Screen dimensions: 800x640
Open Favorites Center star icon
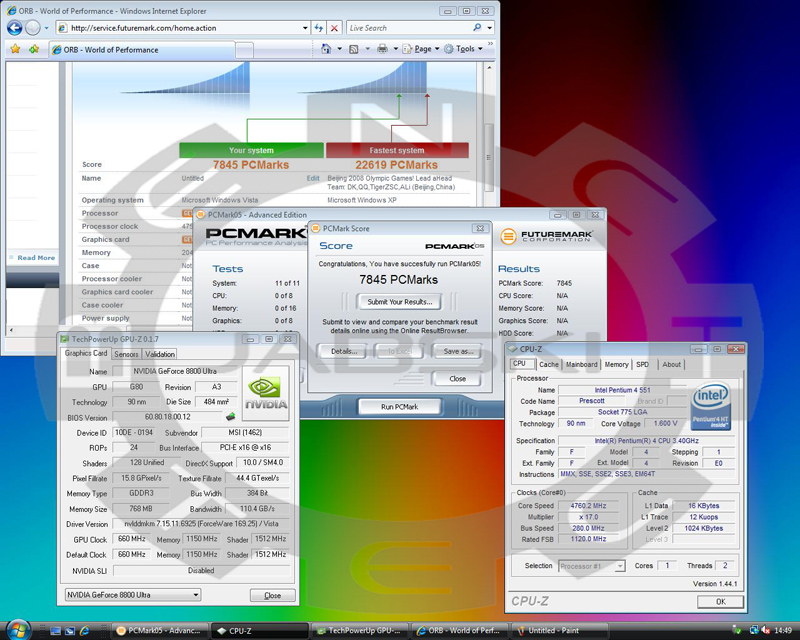15,49
